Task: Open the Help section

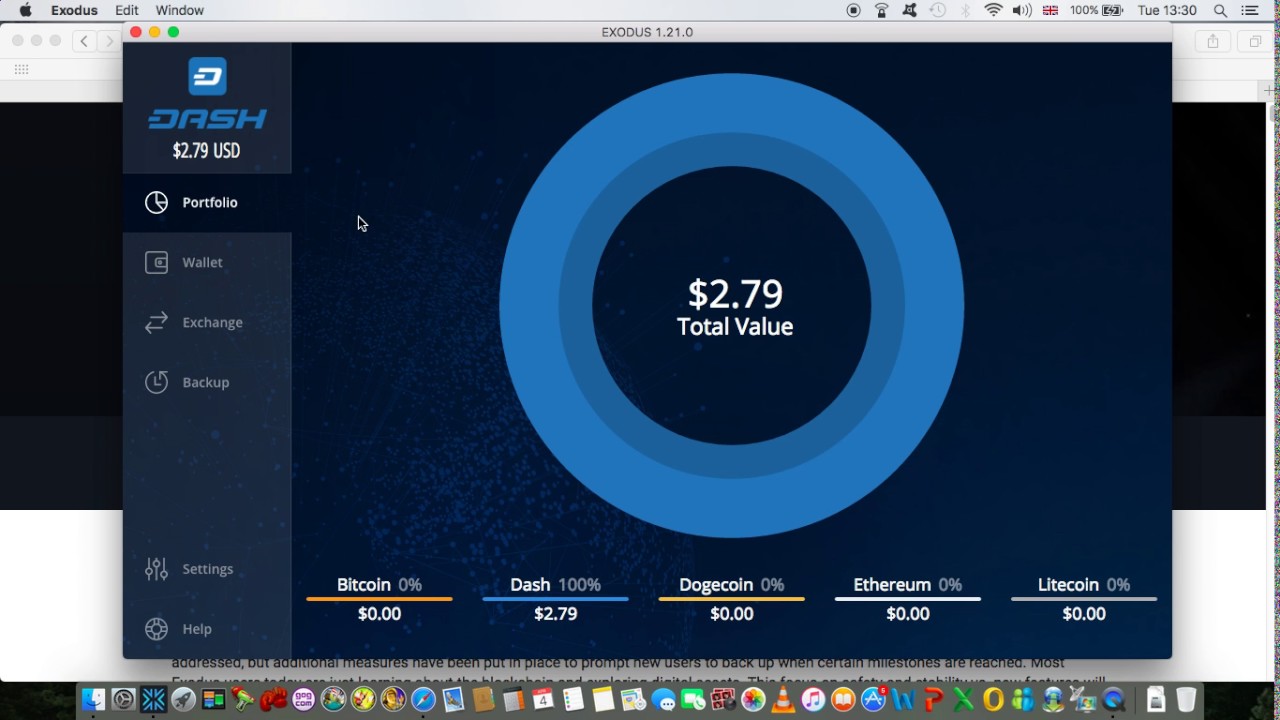Action: point(208,629)
